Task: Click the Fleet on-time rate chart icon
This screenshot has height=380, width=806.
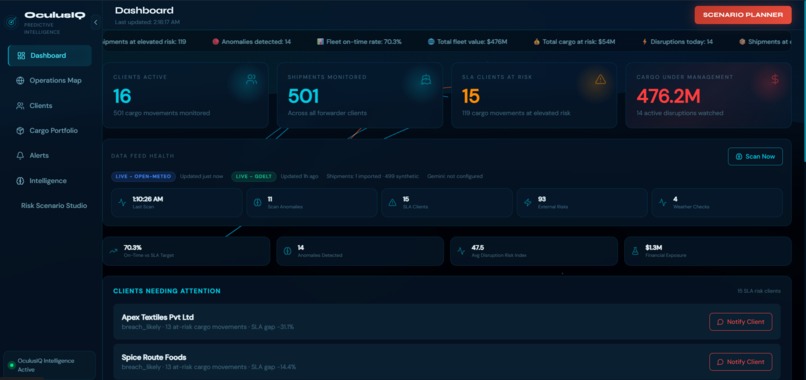Action: pyautogui.click(x=320, y=42)
